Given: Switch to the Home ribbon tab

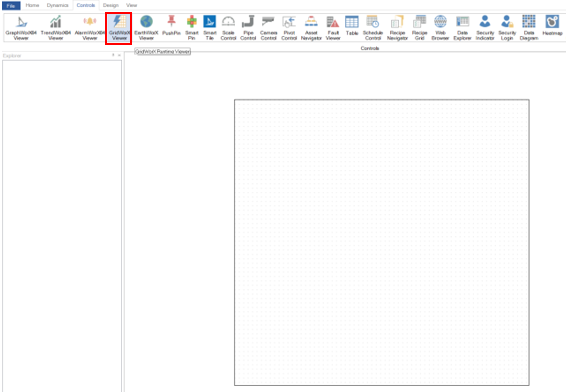Looking at the screenshot, I should point(32,5).
